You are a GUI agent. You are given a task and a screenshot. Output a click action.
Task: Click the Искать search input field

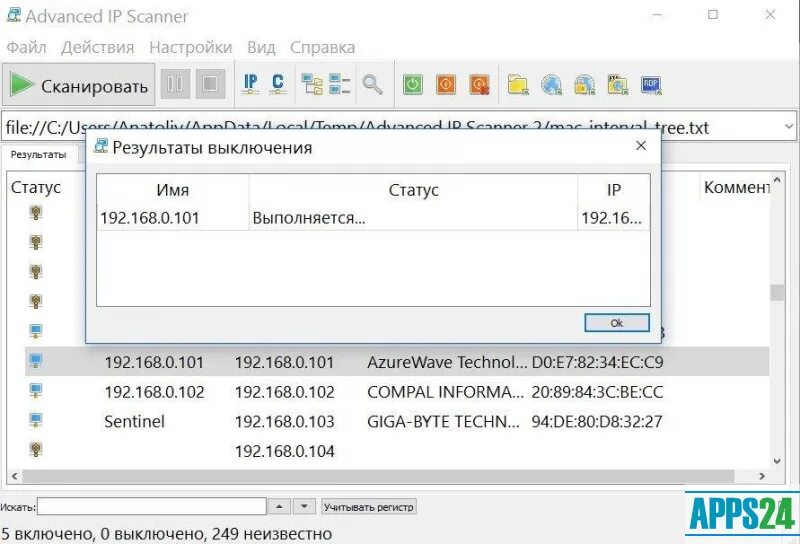[152, 507]
